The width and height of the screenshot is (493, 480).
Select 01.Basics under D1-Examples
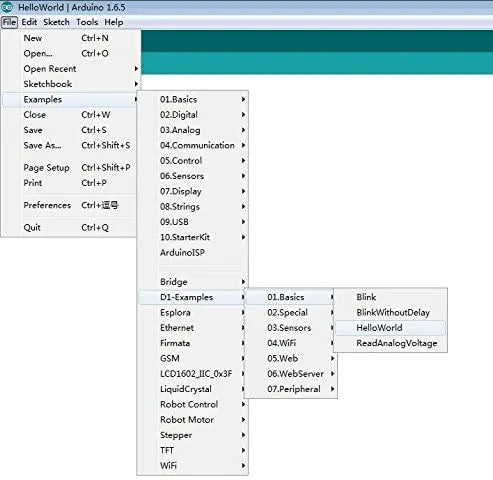coord(291,297)
